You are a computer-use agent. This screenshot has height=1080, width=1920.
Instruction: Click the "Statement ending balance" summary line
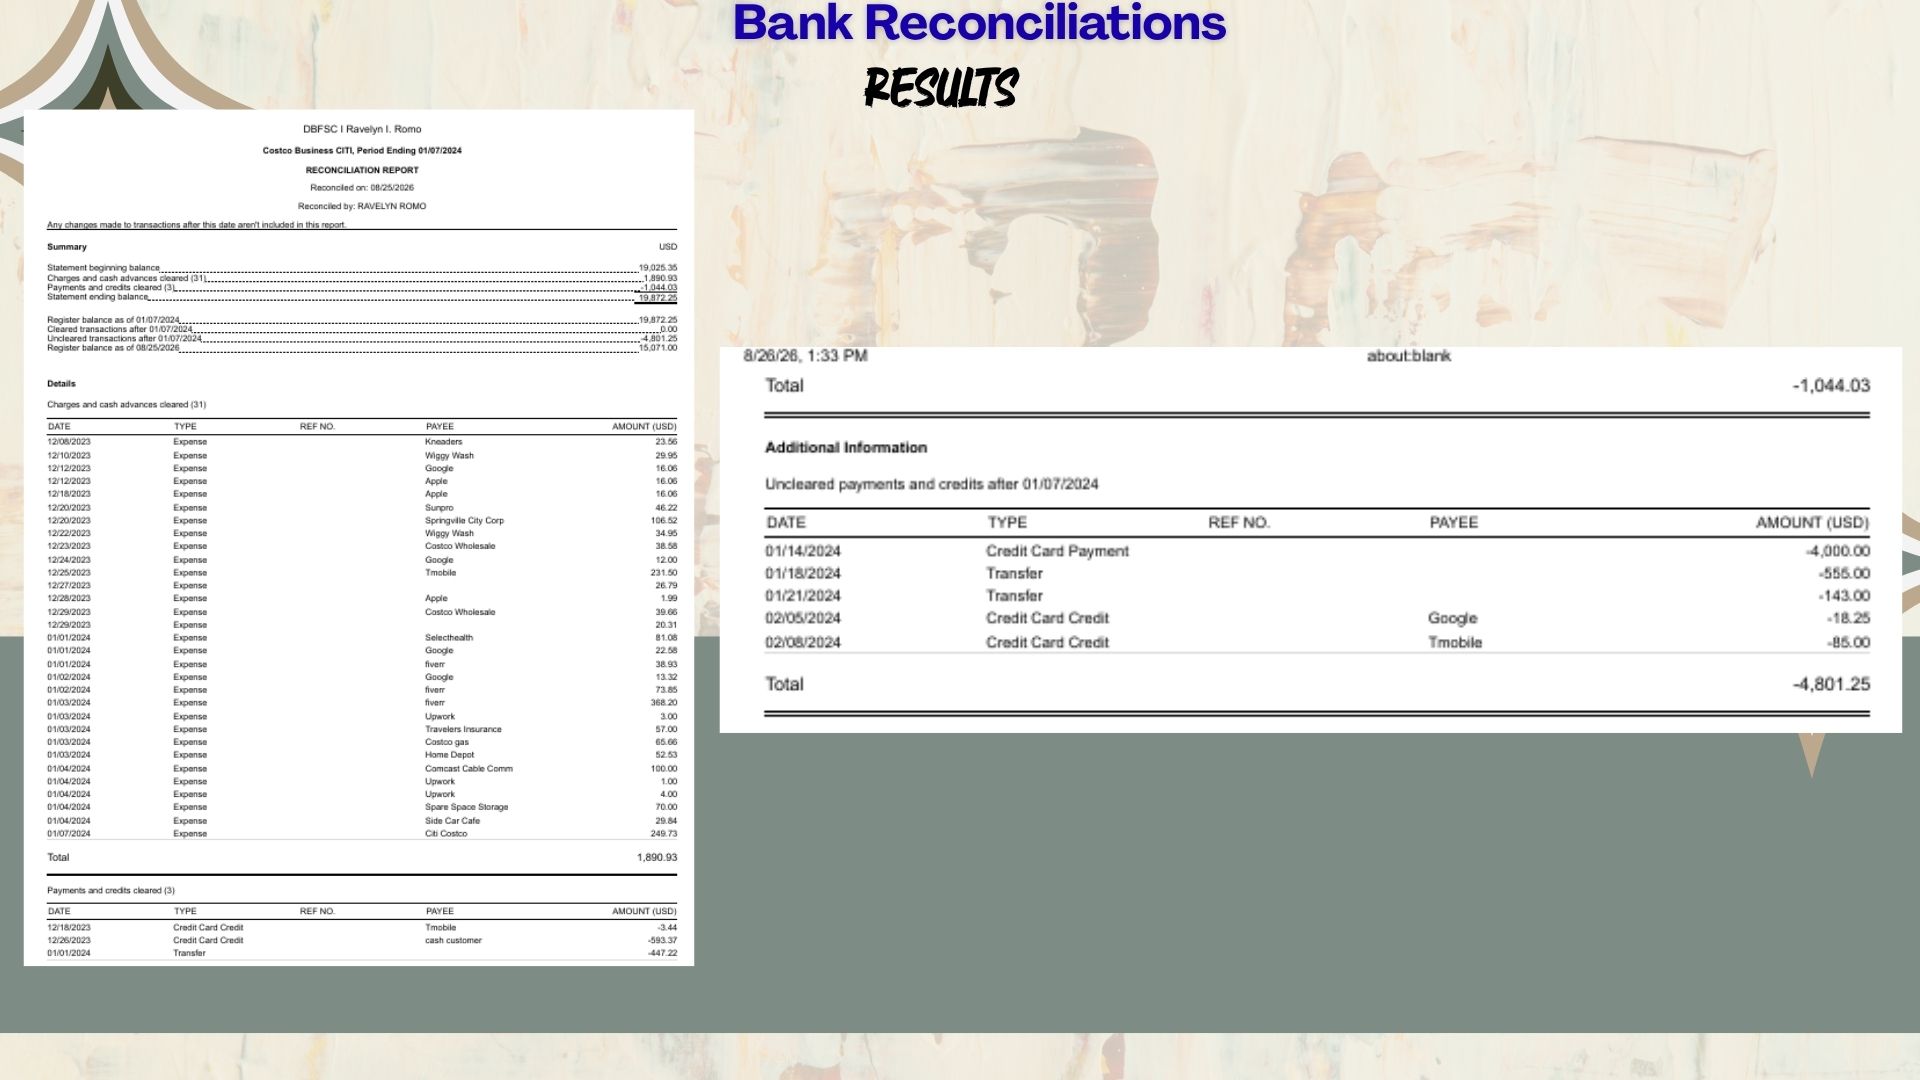362,297
